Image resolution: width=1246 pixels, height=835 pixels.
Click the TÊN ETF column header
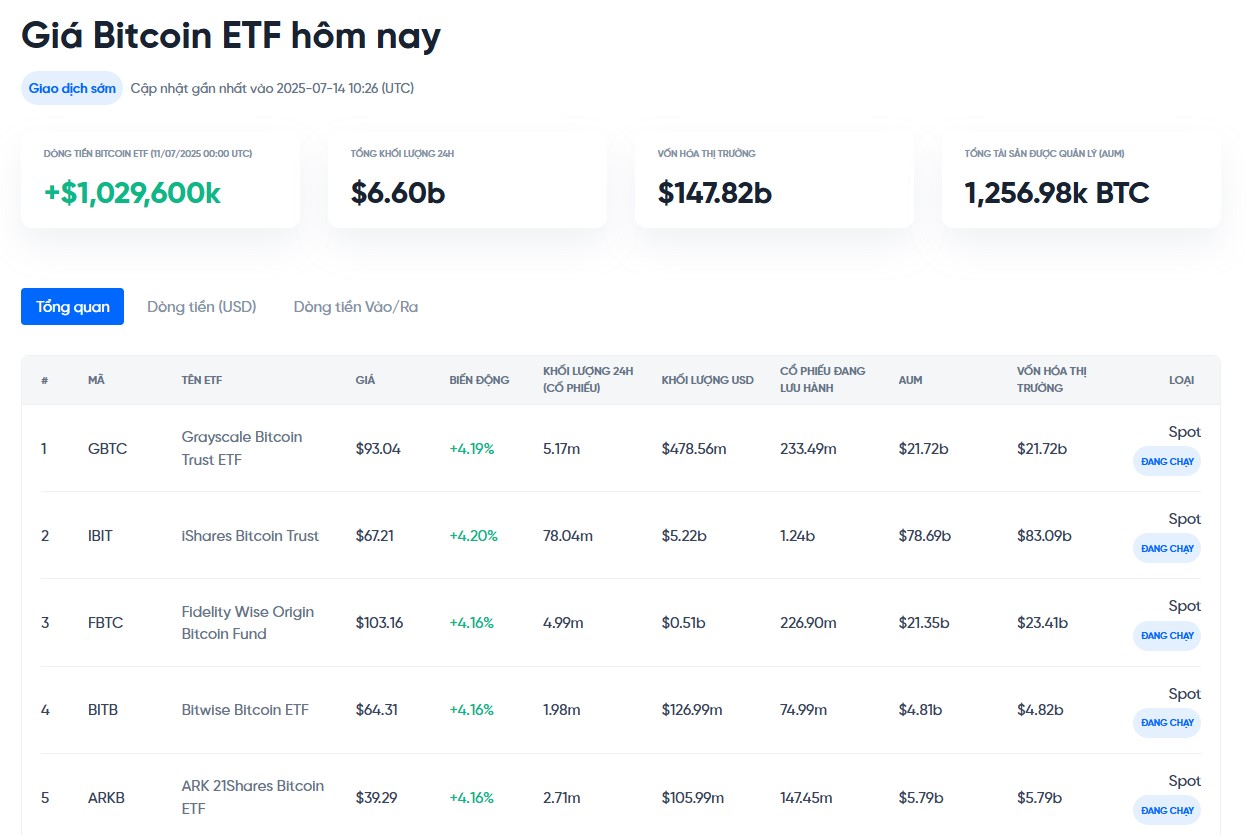pyautogui.click(x=203, y=380)
